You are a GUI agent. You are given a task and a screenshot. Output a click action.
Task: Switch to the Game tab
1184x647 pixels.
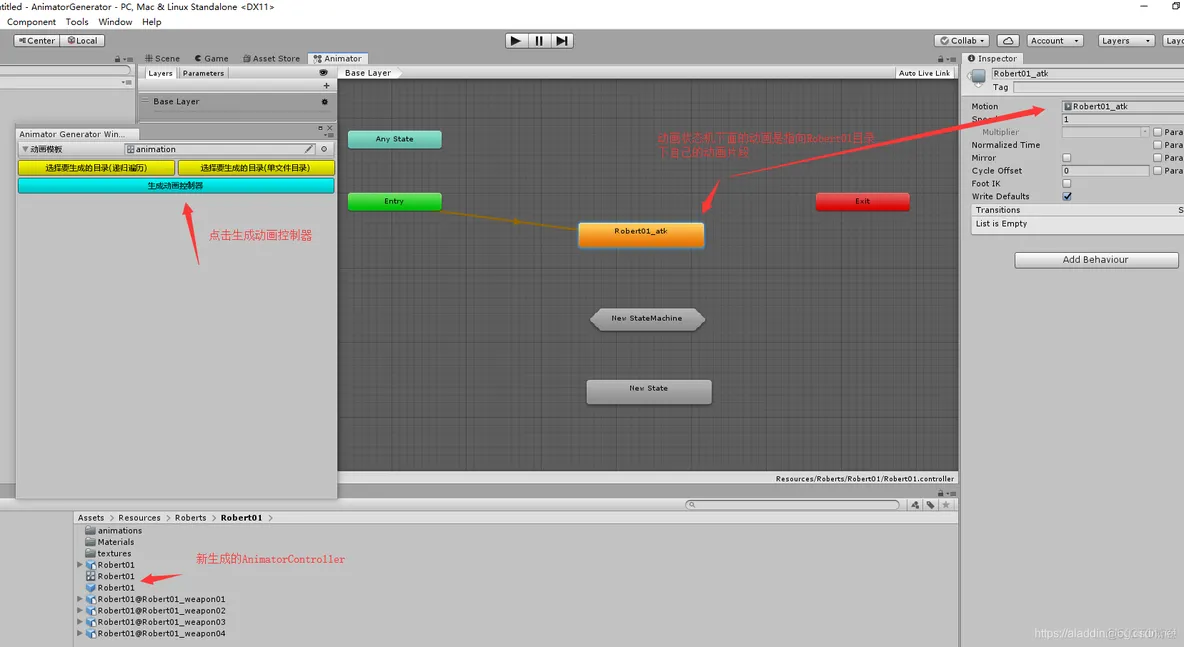211,58
